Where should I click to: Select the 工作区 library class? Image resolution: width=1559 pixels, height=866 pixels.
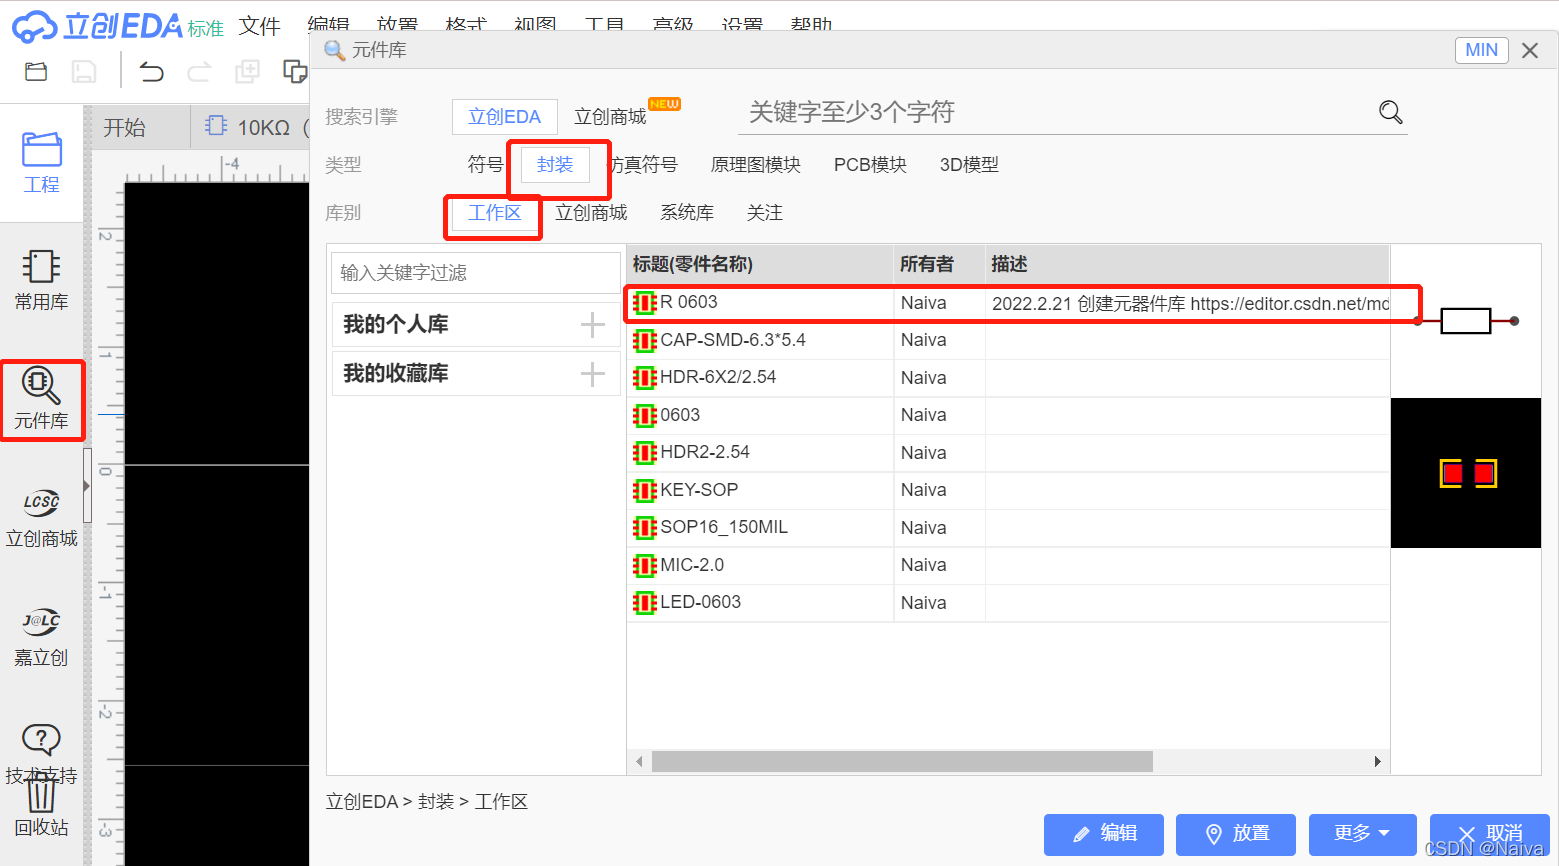(495, 213)
